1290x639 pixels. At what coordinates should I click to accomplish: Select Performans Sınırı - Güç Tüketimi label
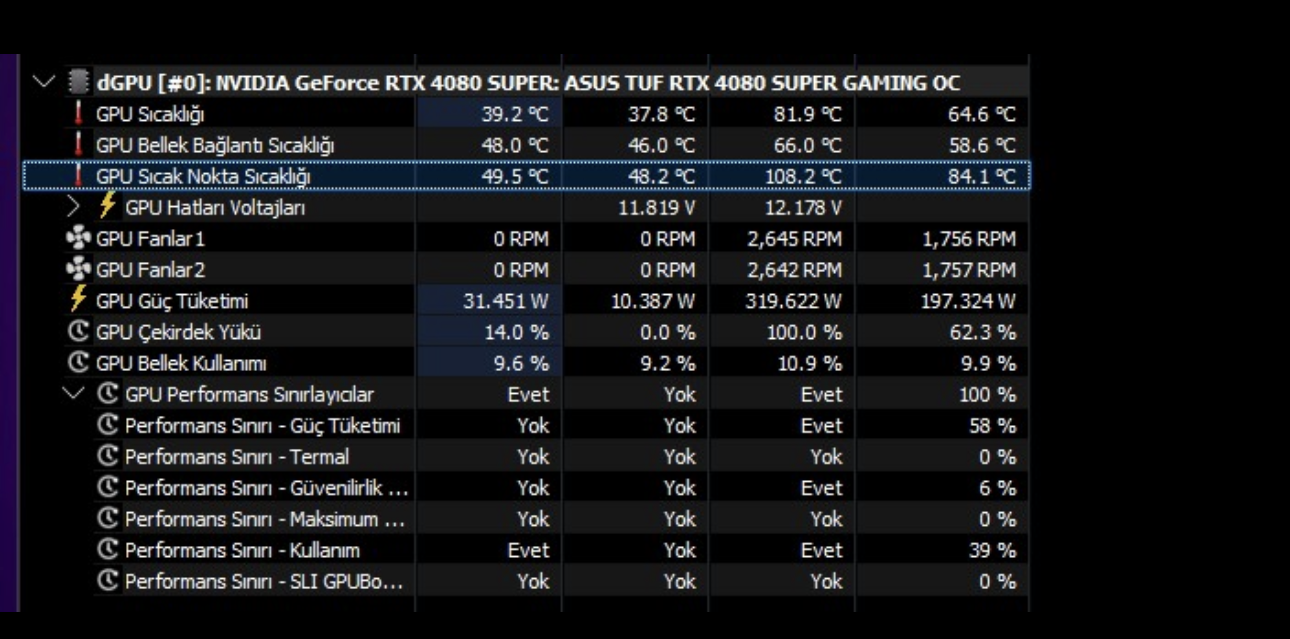point(262,426)
